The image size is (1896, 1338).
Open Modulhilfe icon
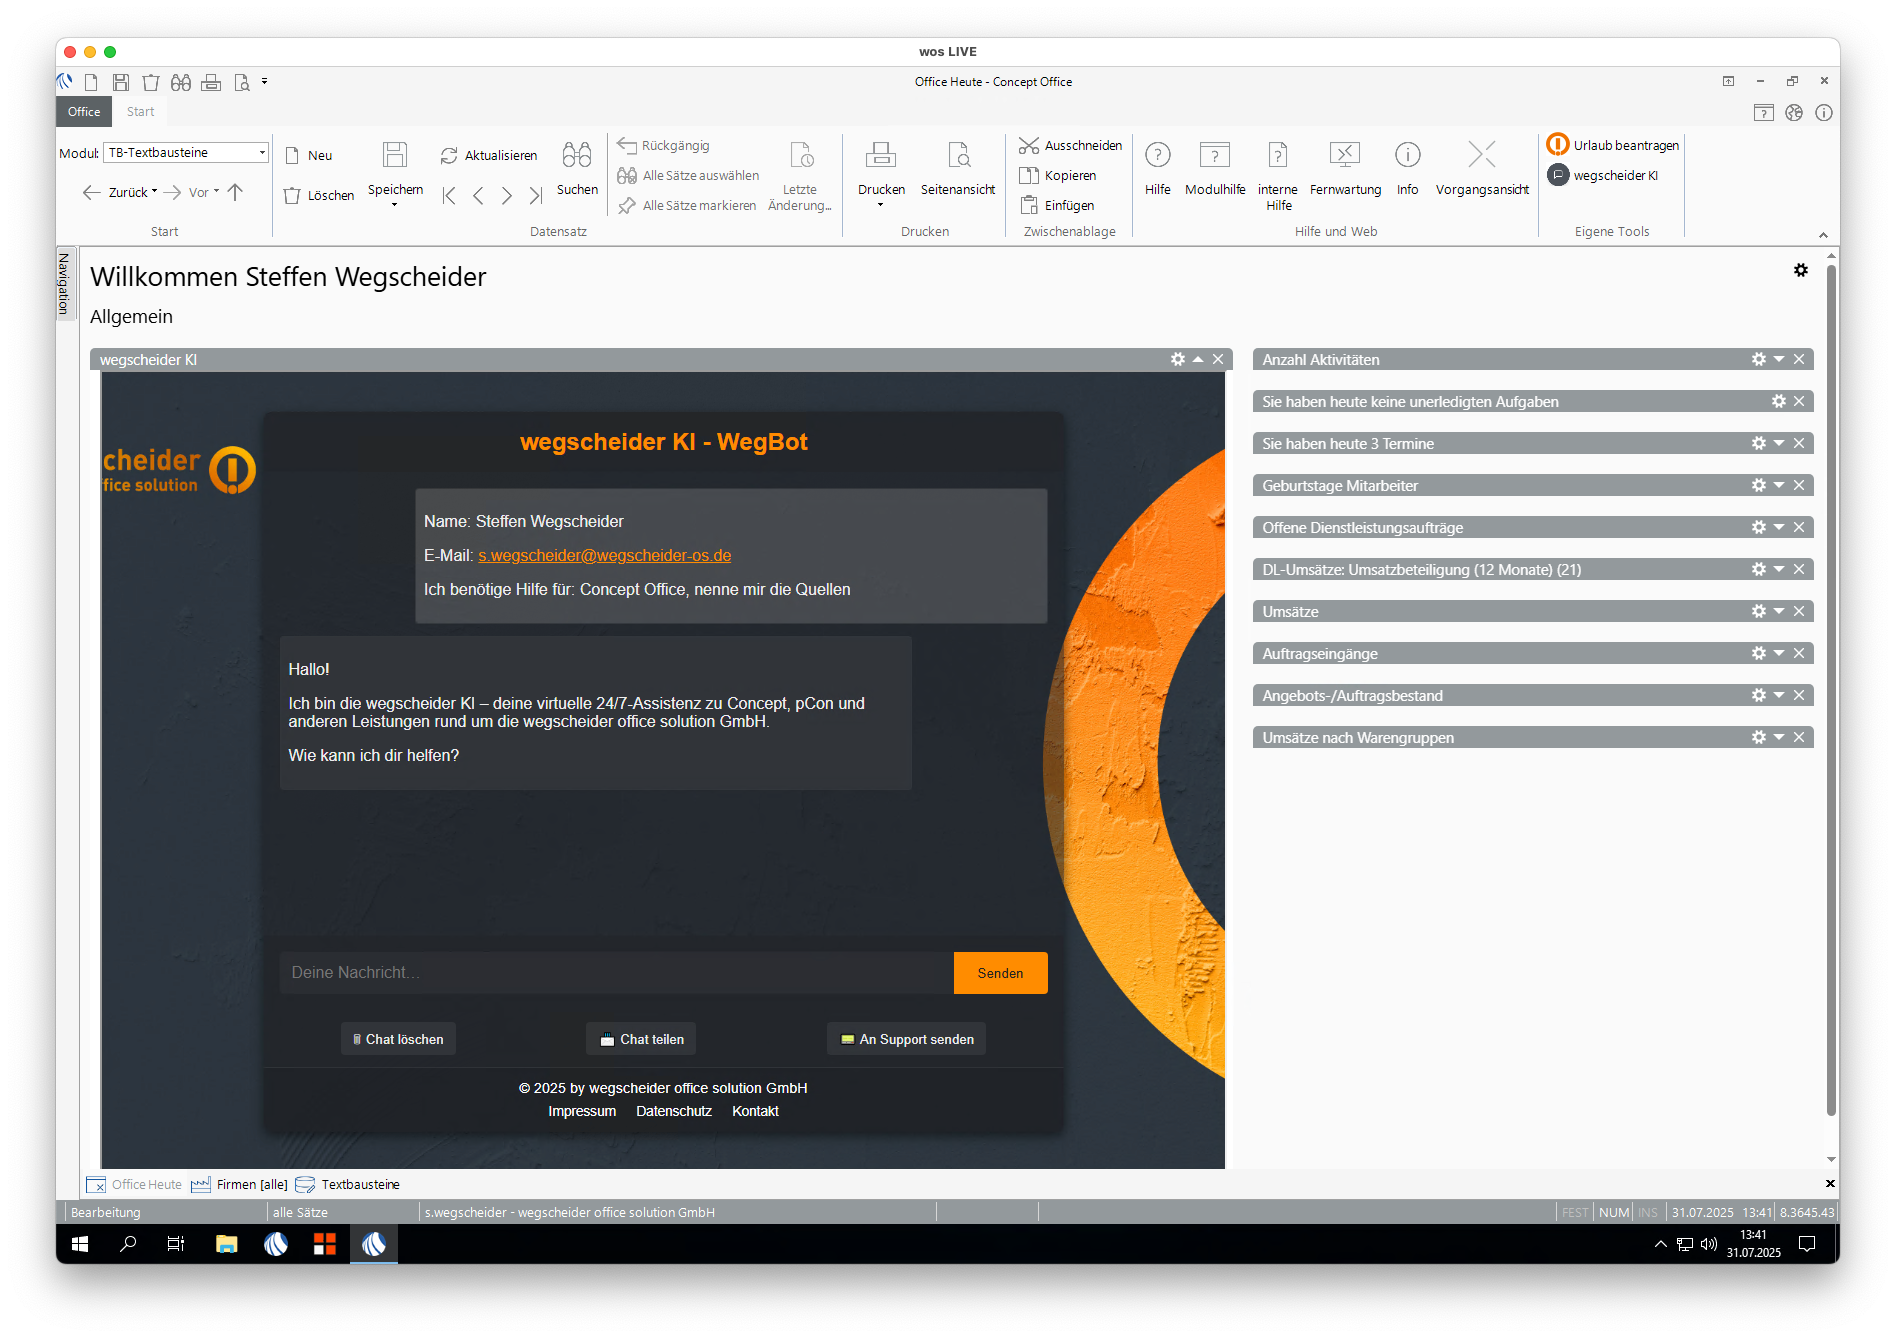coord(1215,155)
